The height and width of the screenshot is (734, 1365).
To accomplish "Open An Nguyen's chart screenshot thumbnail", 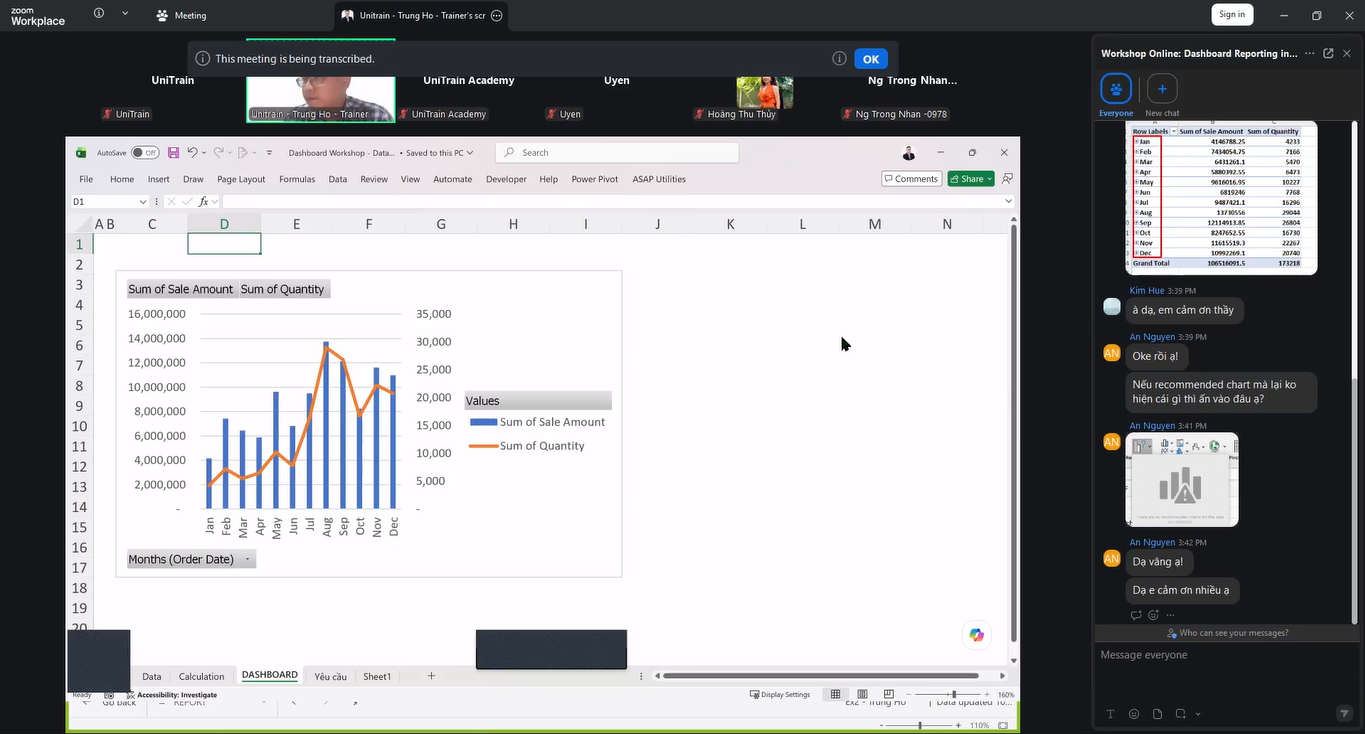I will click(x=1182, y=480).
